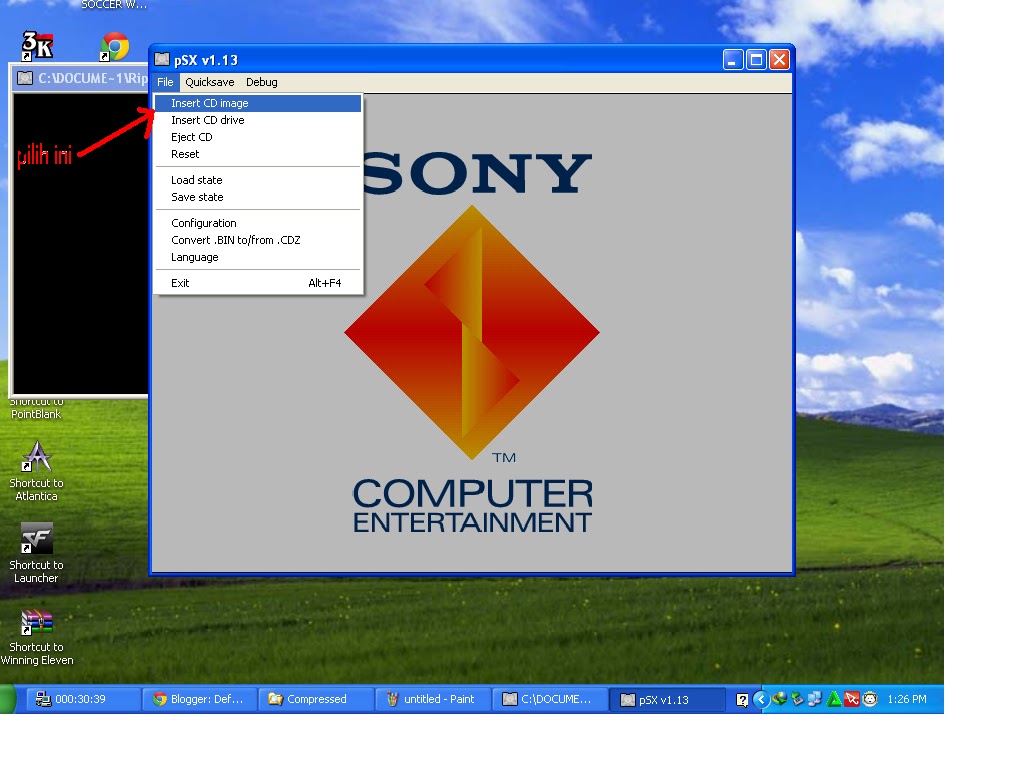This screenshot has height=768, width=1024.
Task: Expand the hidden system tray icons chevron
Action: [761, 699]
